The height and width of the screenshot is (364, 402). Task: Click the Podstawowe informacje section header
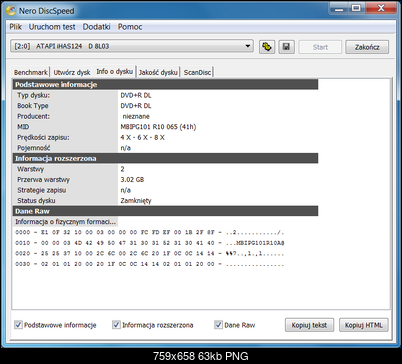(x=165, y=84)
